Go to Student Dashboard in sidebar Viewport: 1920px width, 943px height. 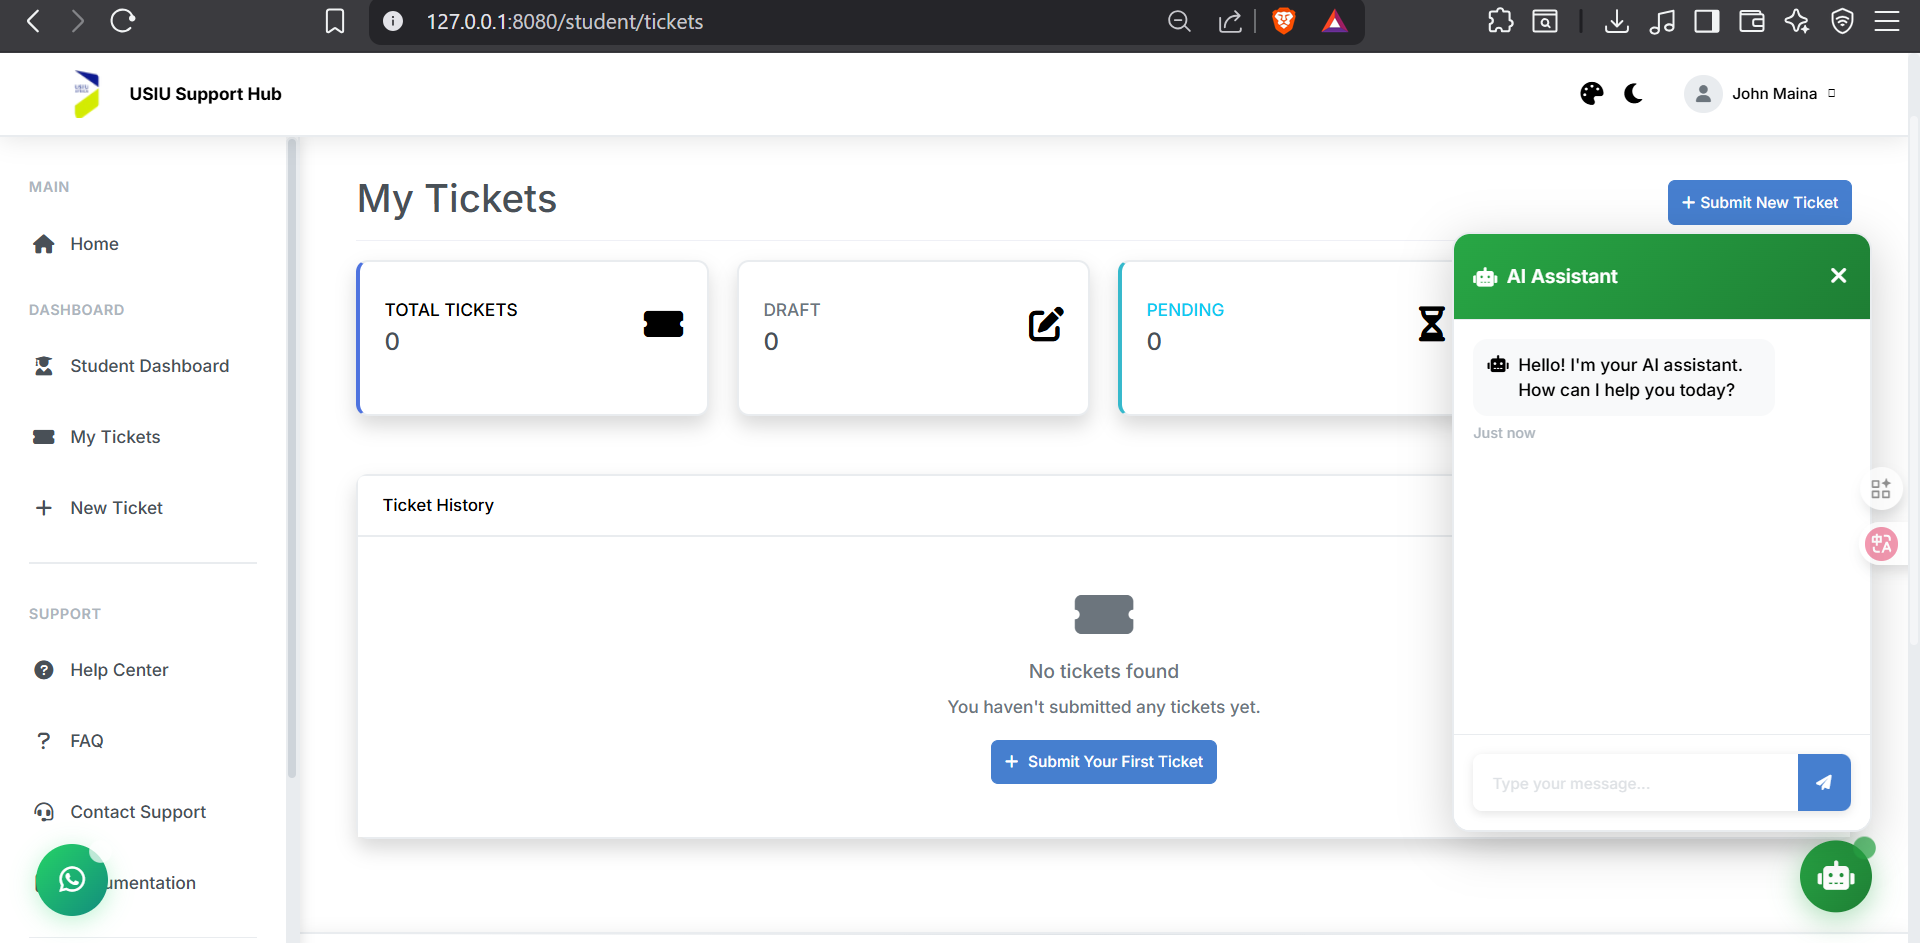[149, 366]
